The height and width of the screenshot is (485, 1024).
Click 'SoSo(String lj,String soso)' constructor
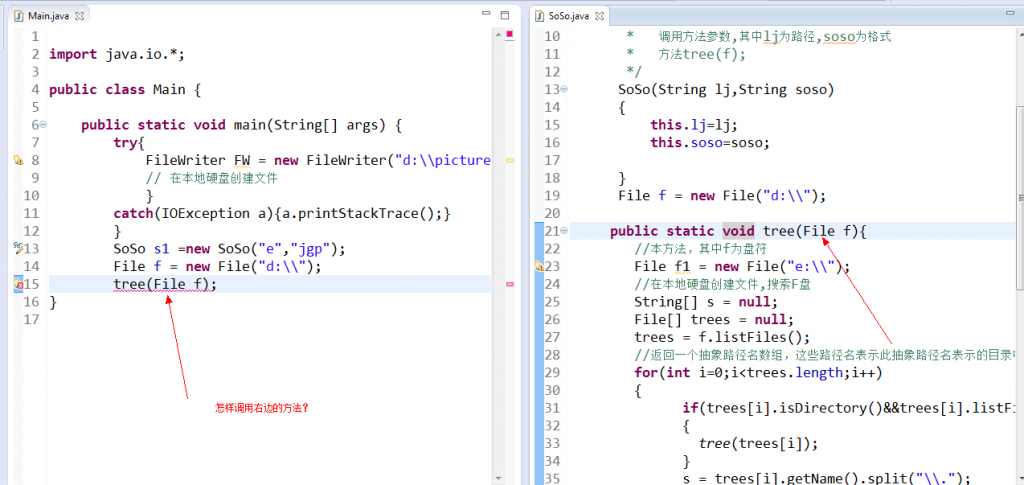(726, 89)
